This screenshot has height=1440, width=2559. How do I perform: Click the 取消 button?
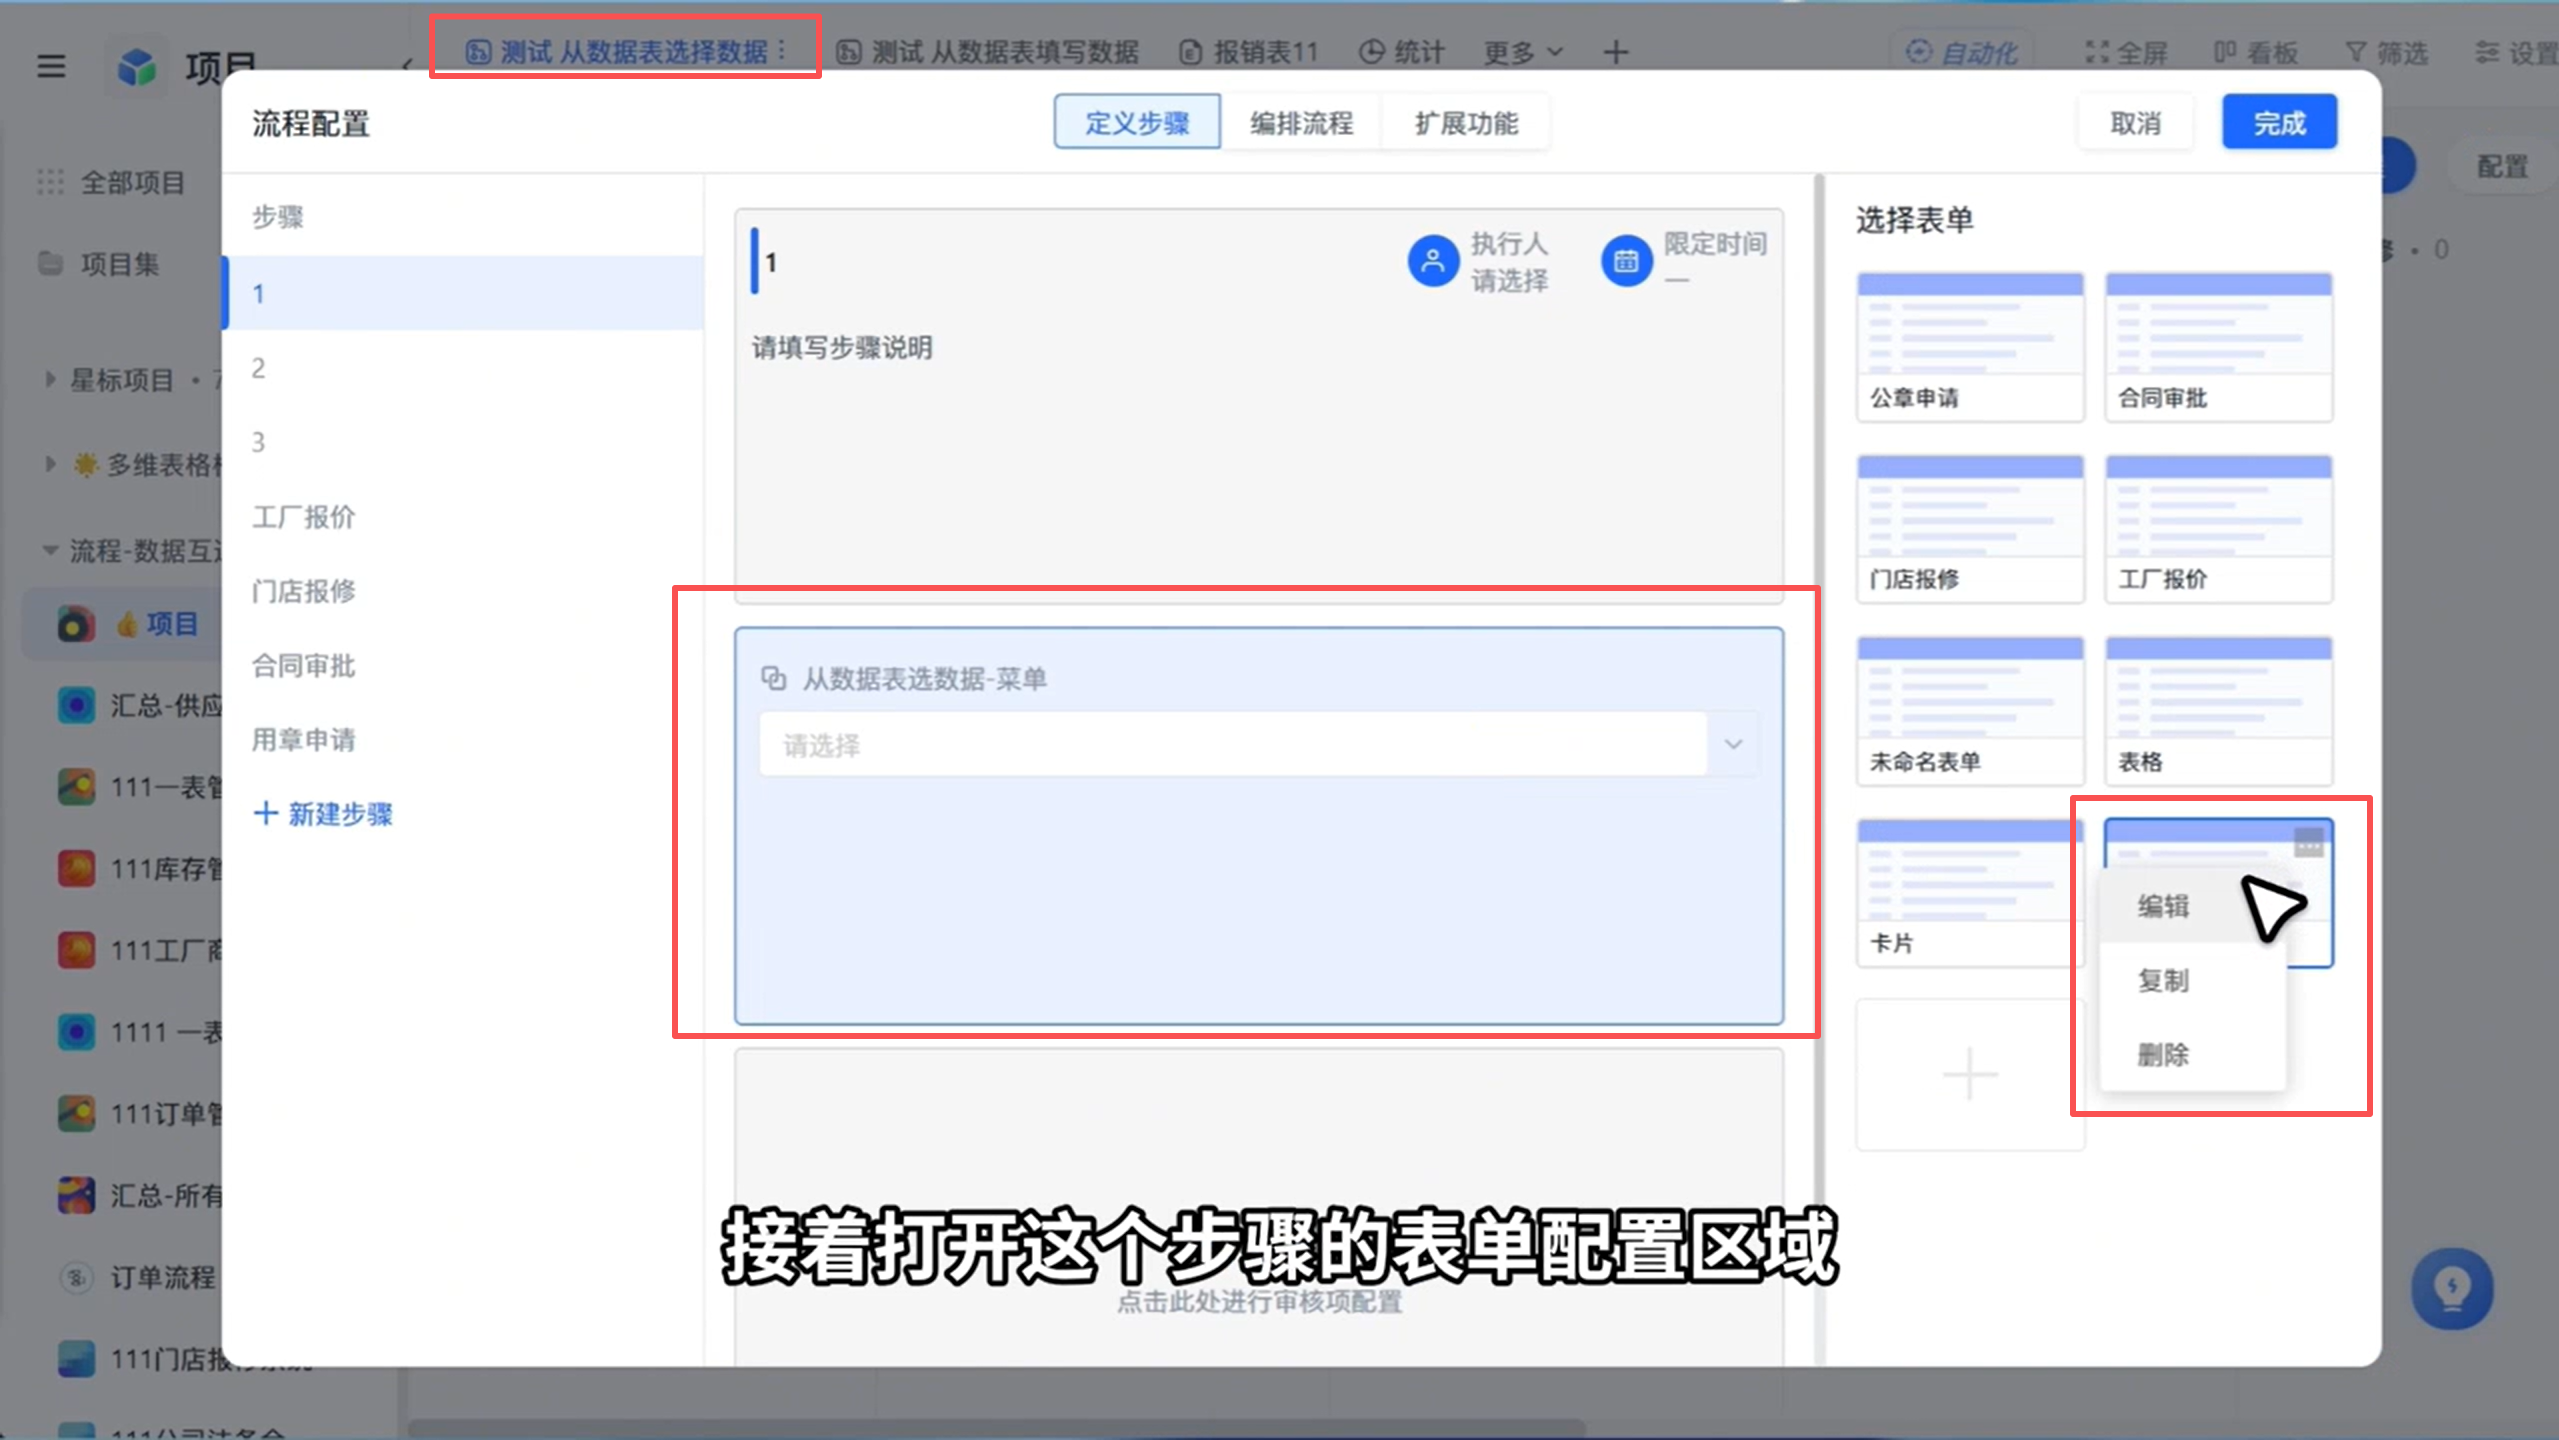pos(2135,122)
